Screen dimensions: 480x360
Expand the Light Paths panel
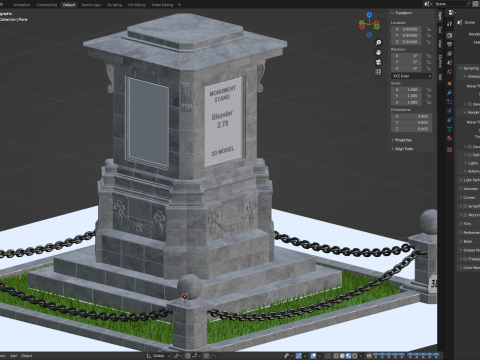(469, 180)
